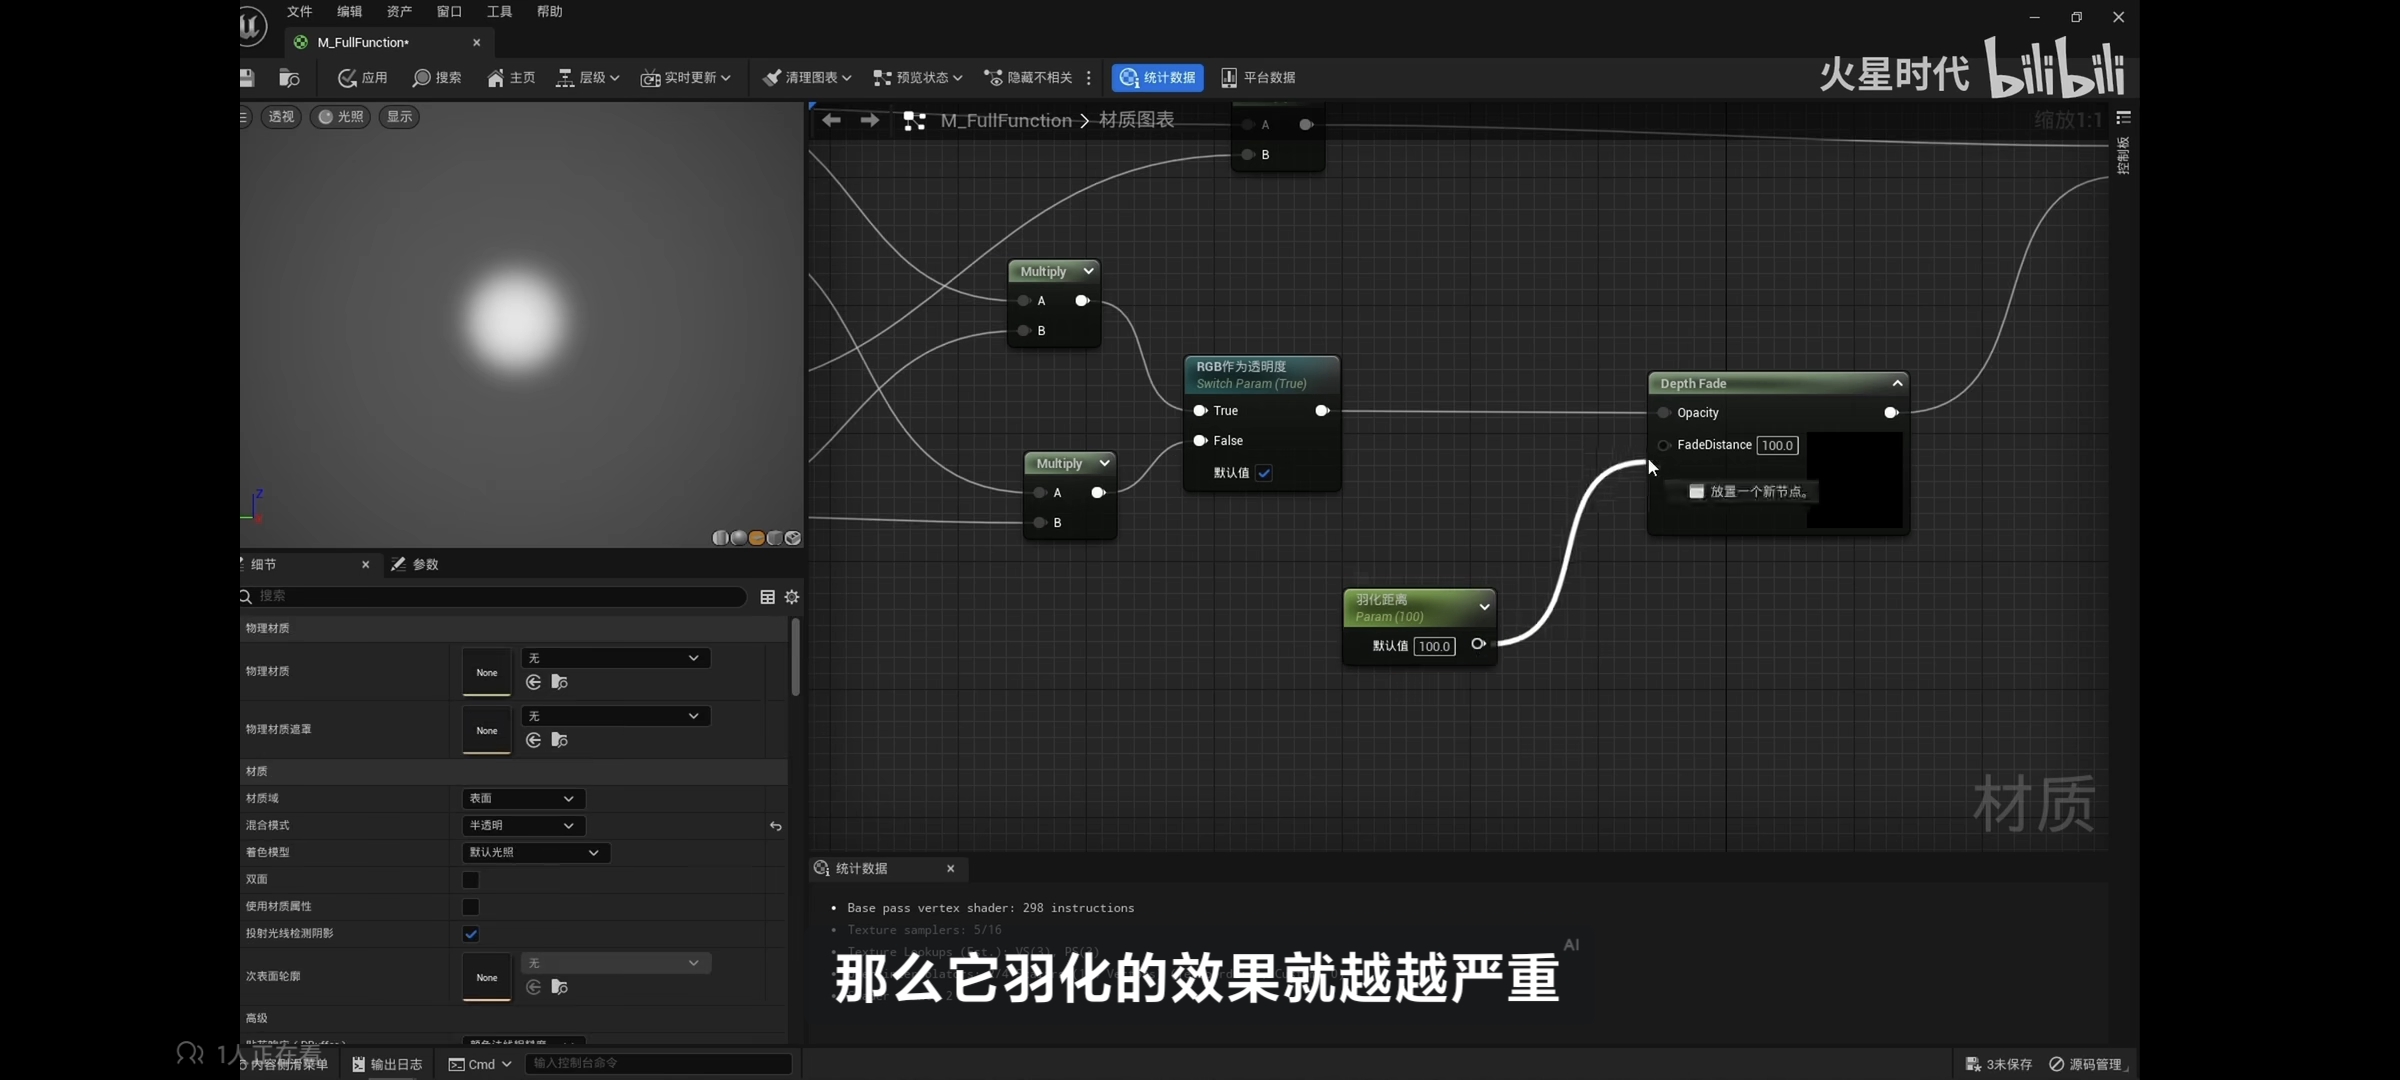
Task: Click the save icon in the toolbar
Action: [247, 78]
